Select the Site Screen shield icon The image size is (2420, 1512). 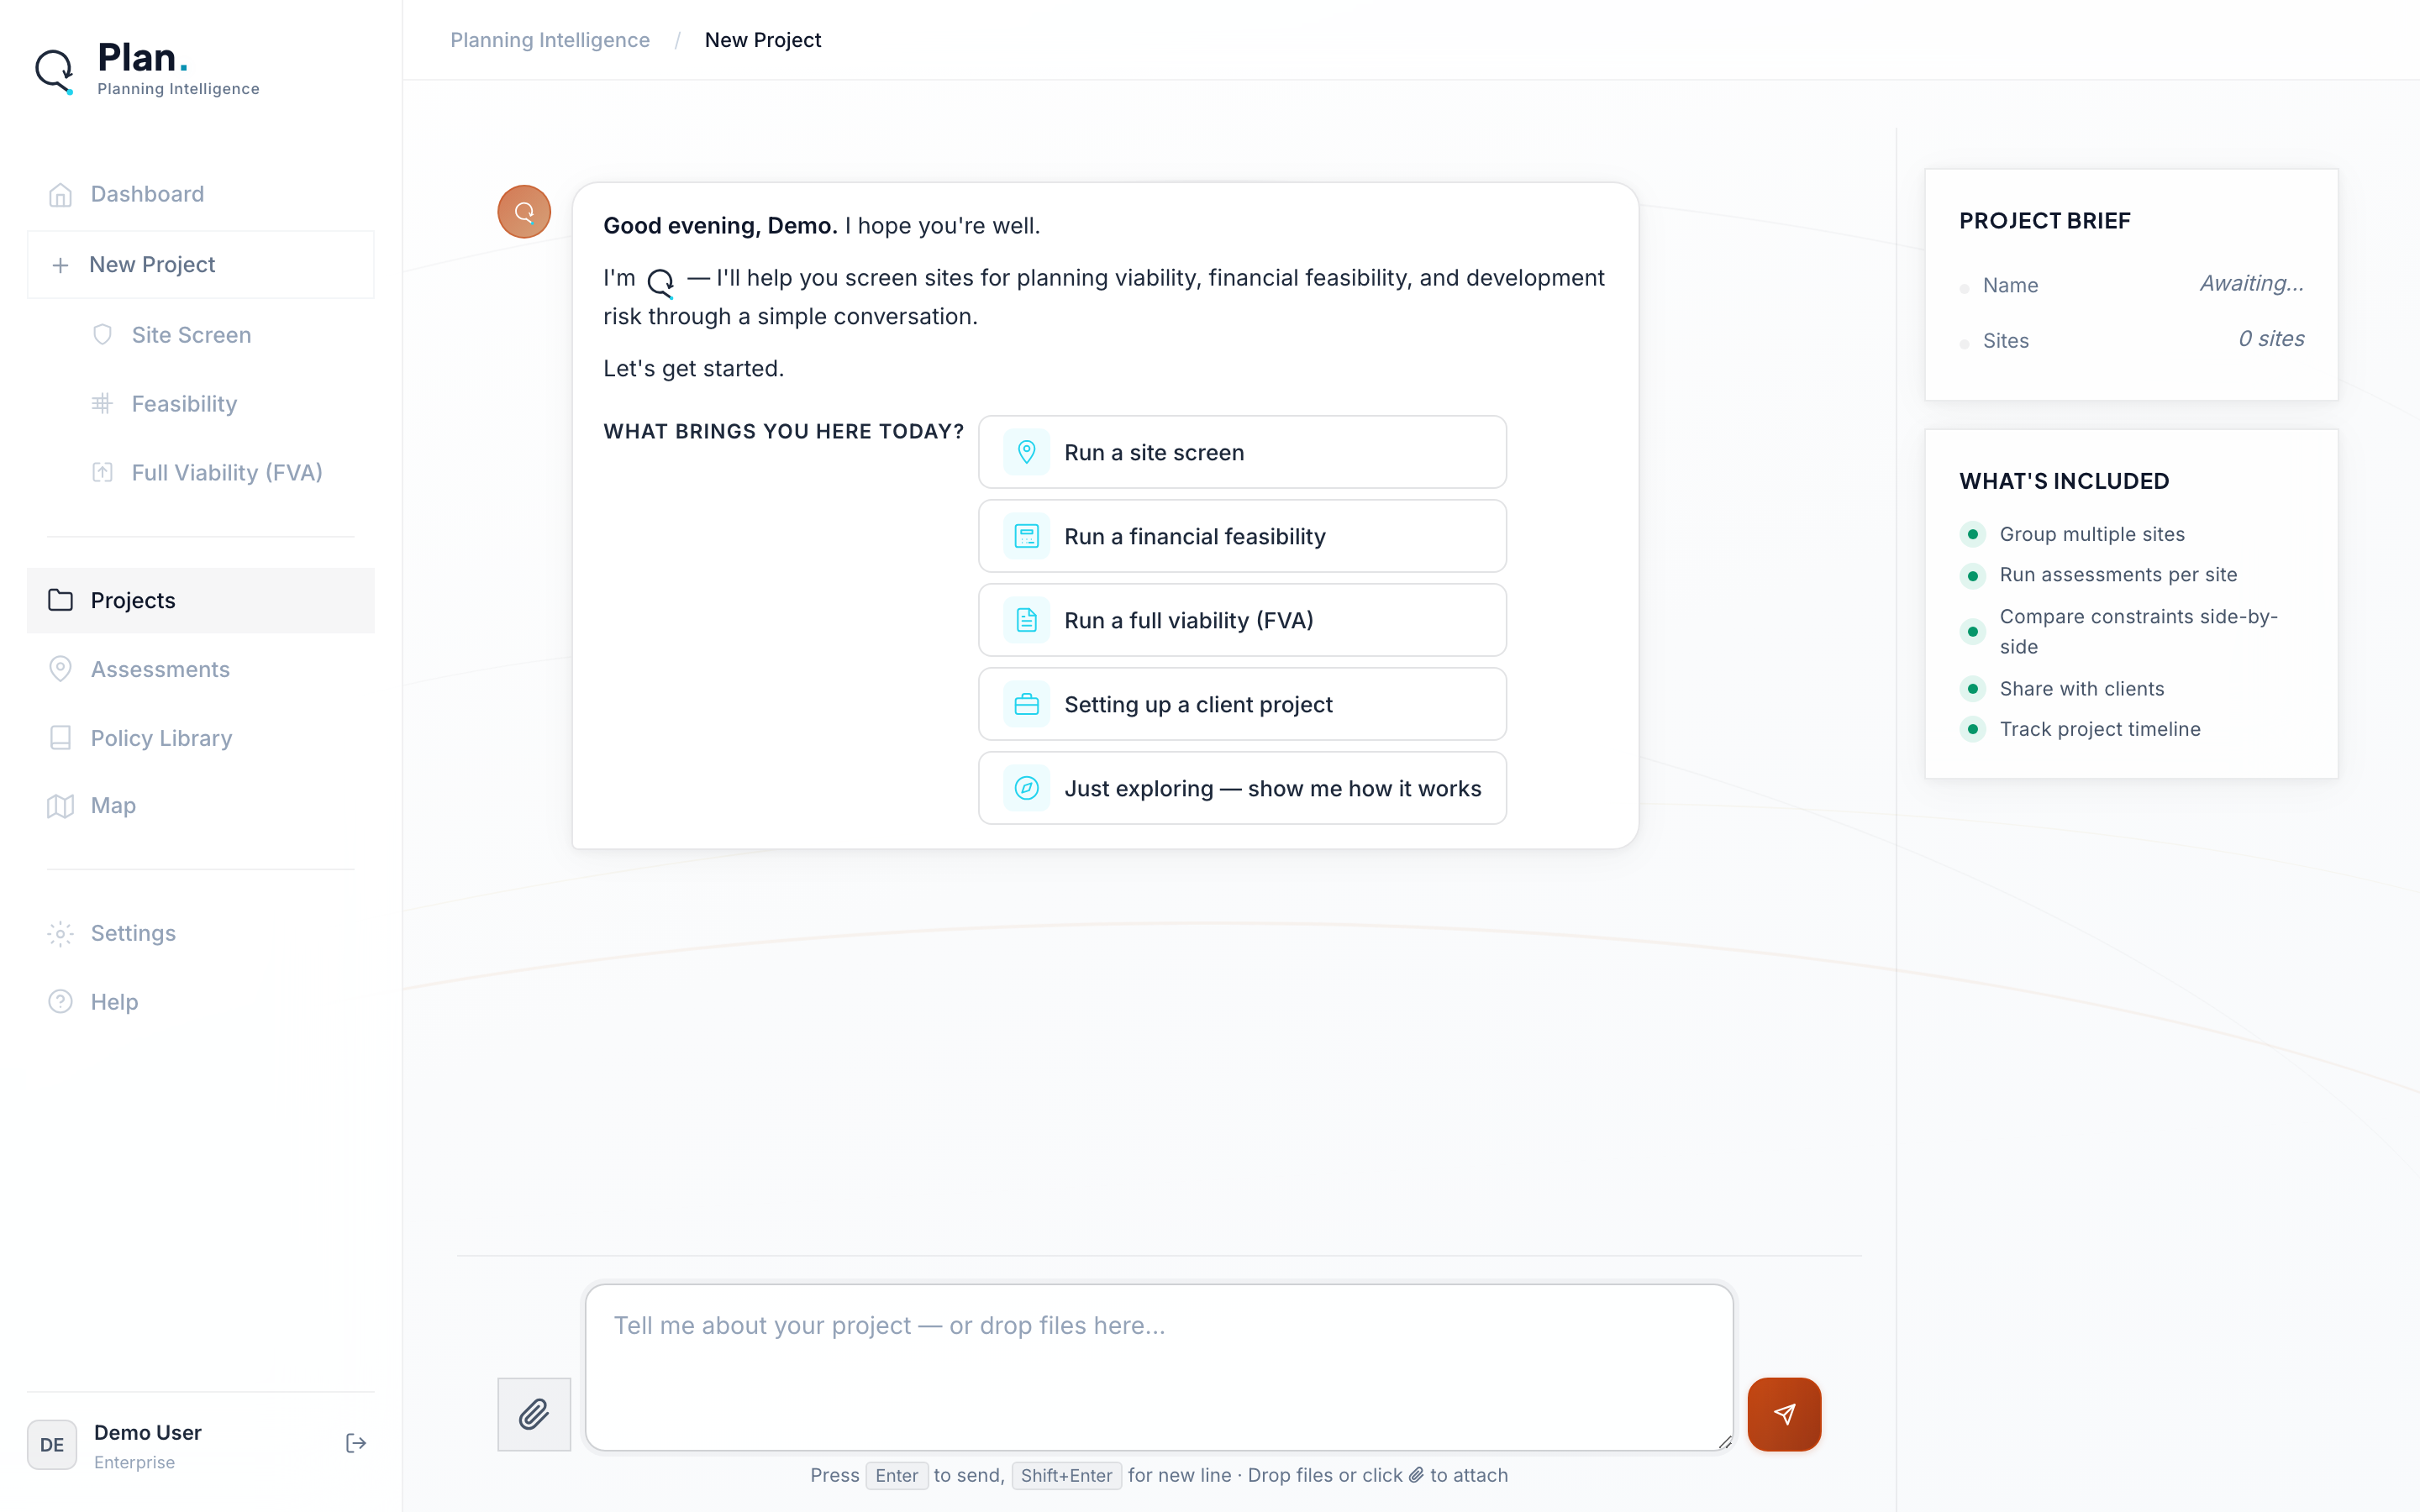(104, 335)
